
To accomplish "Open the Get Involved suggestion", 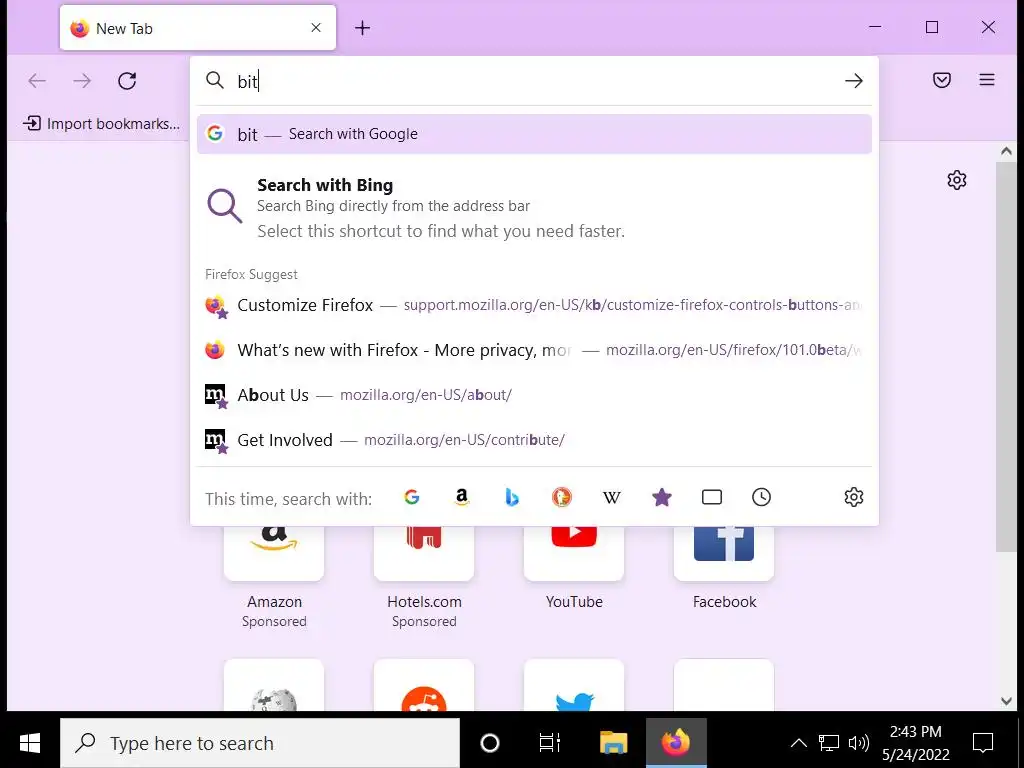I will point(534,440).
